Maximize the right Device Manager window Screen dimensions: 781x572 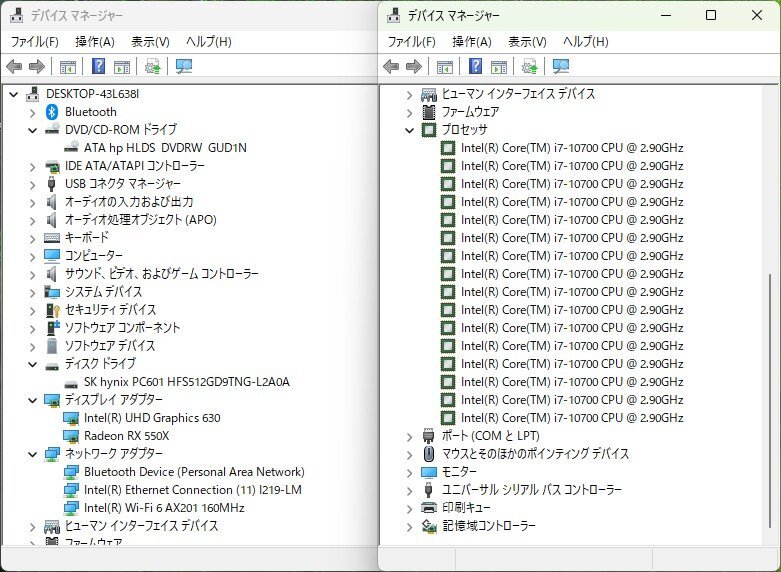[x=711, y=15]
